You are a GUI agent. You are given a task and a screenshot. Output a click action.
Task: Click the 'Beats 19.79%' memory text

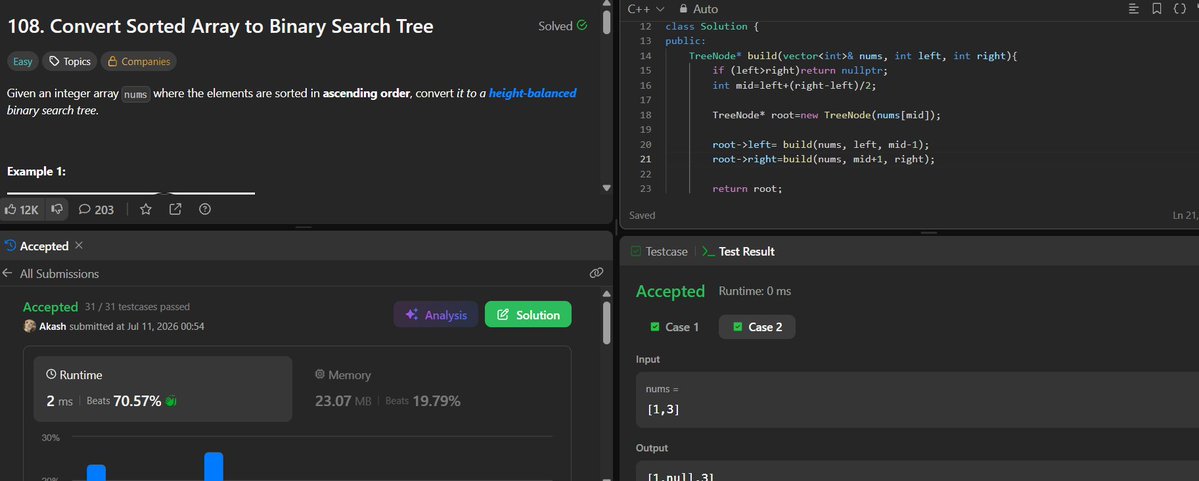[422, 401]
